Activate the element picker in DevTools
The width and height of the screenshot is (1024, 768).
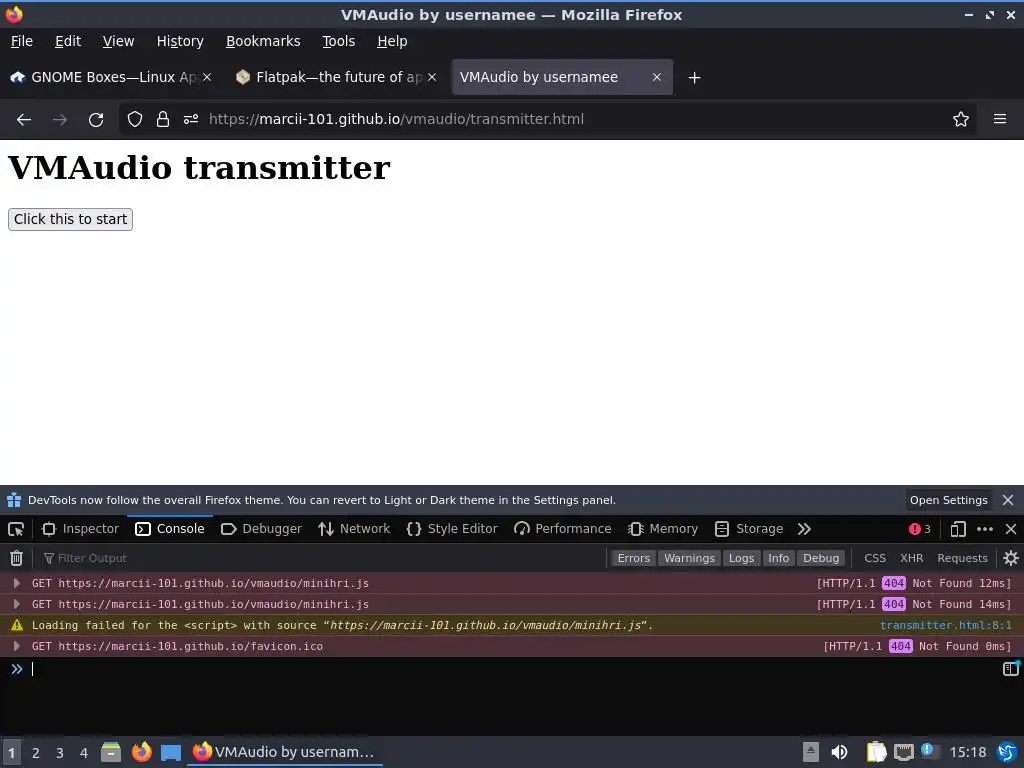point(16,529)
